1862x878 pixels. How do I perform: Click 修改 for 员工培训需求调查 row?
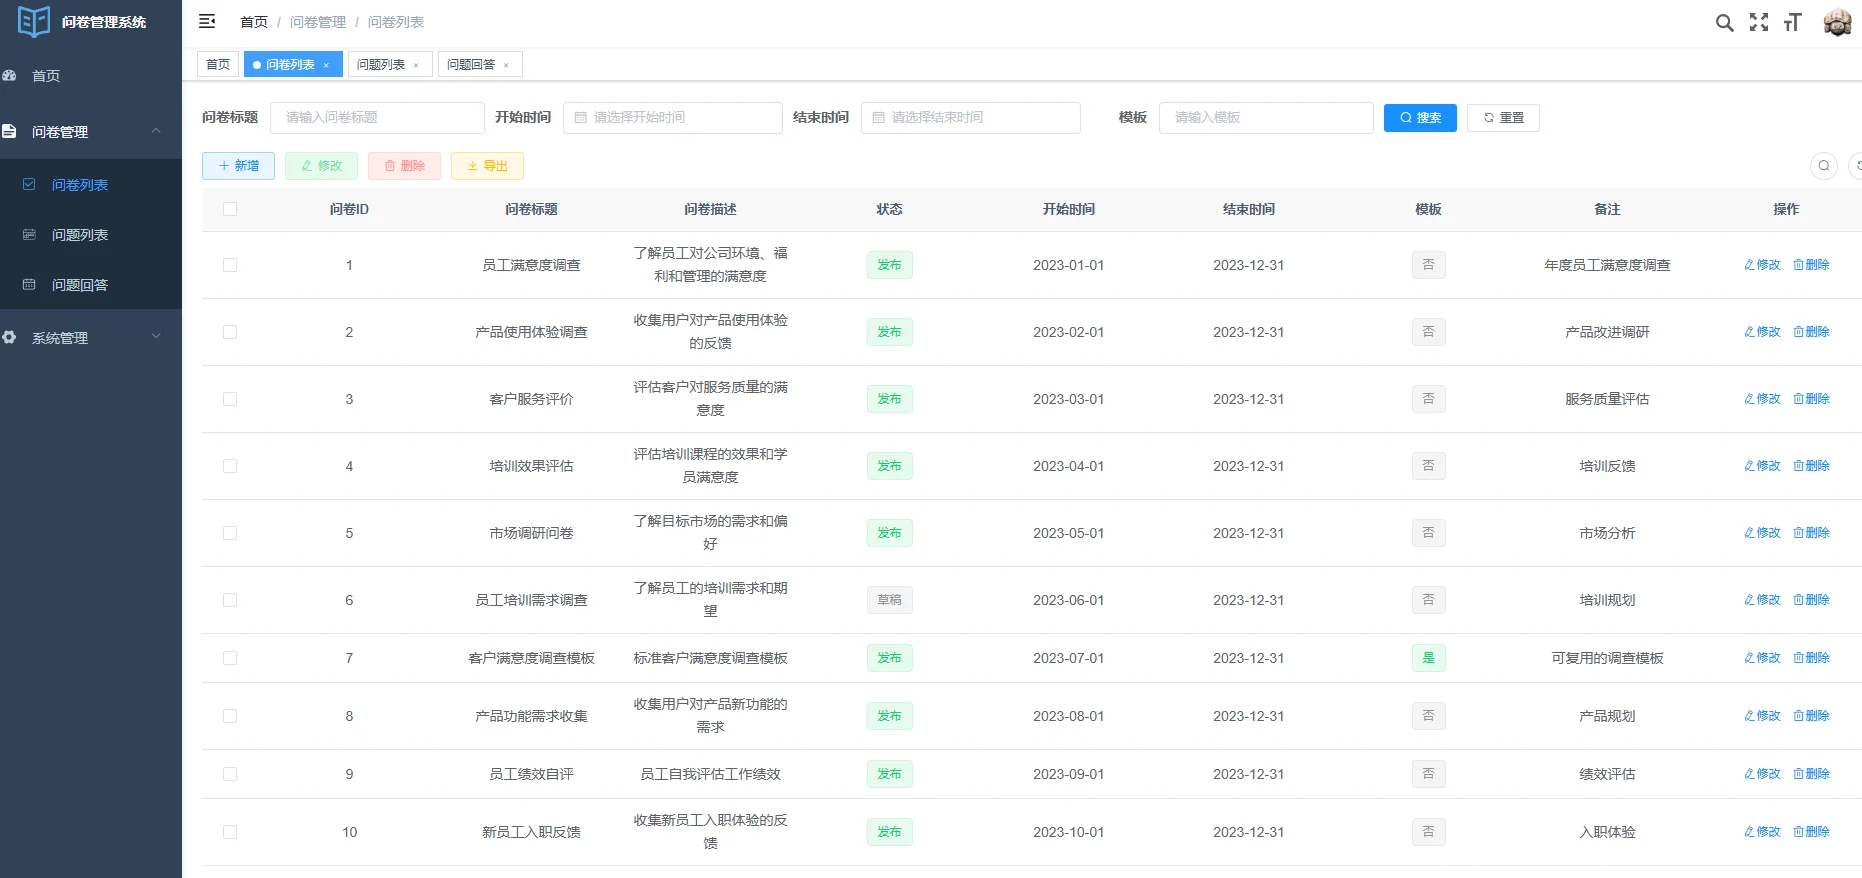[x=1762, y=600]
